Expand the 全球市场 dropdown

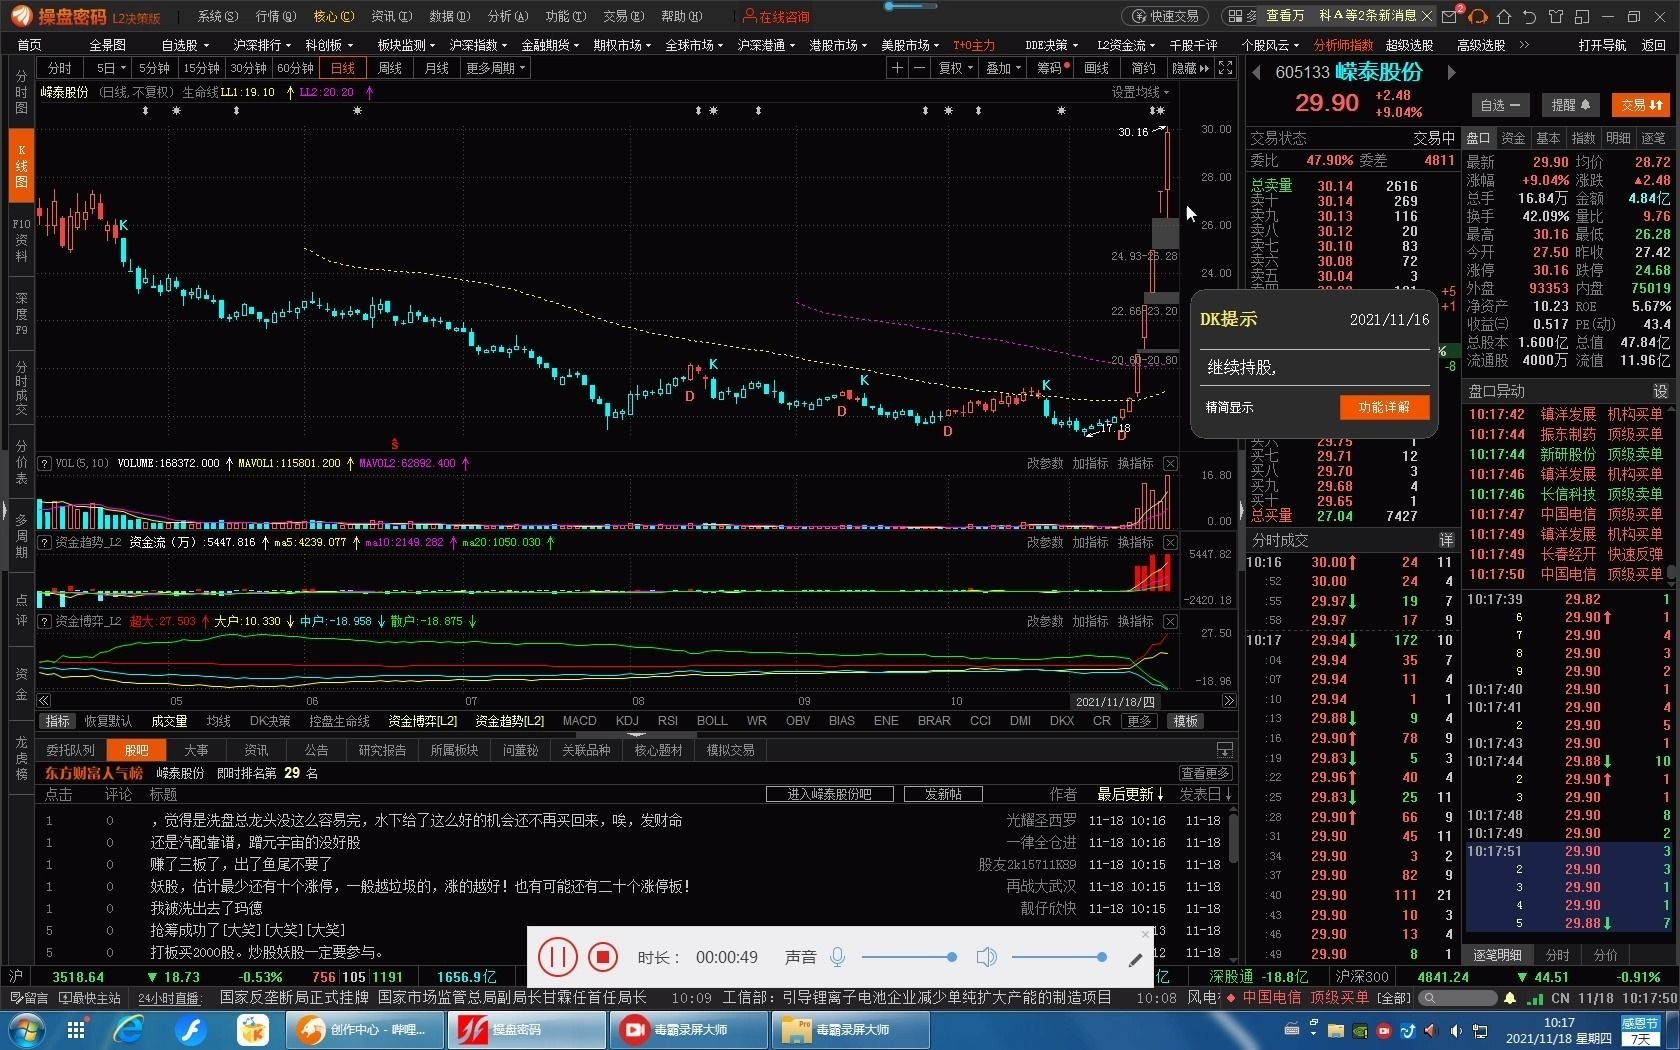point(693,45)
